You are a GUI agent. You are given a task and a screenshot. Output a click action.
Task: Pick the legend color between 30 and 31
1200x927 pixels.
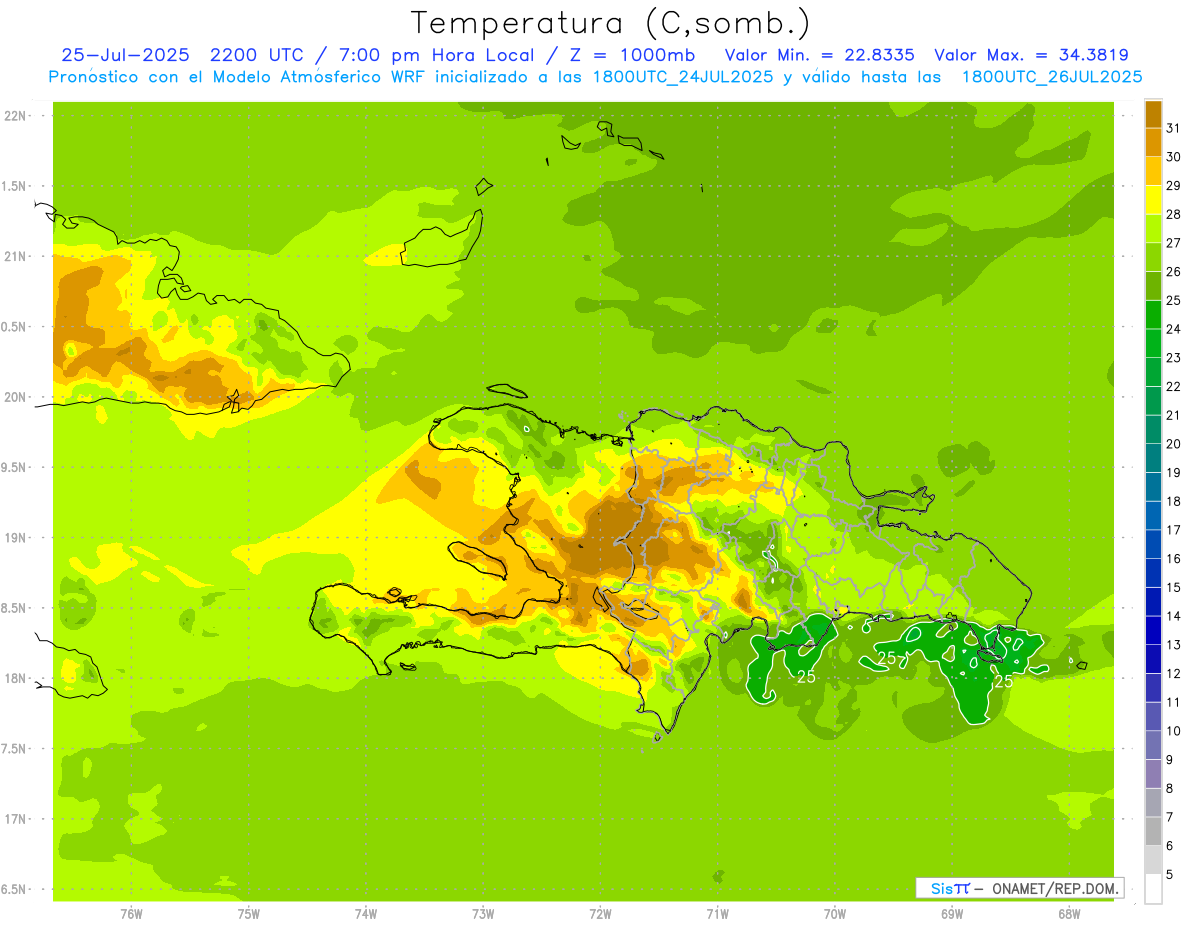(x=1153, y=142)
